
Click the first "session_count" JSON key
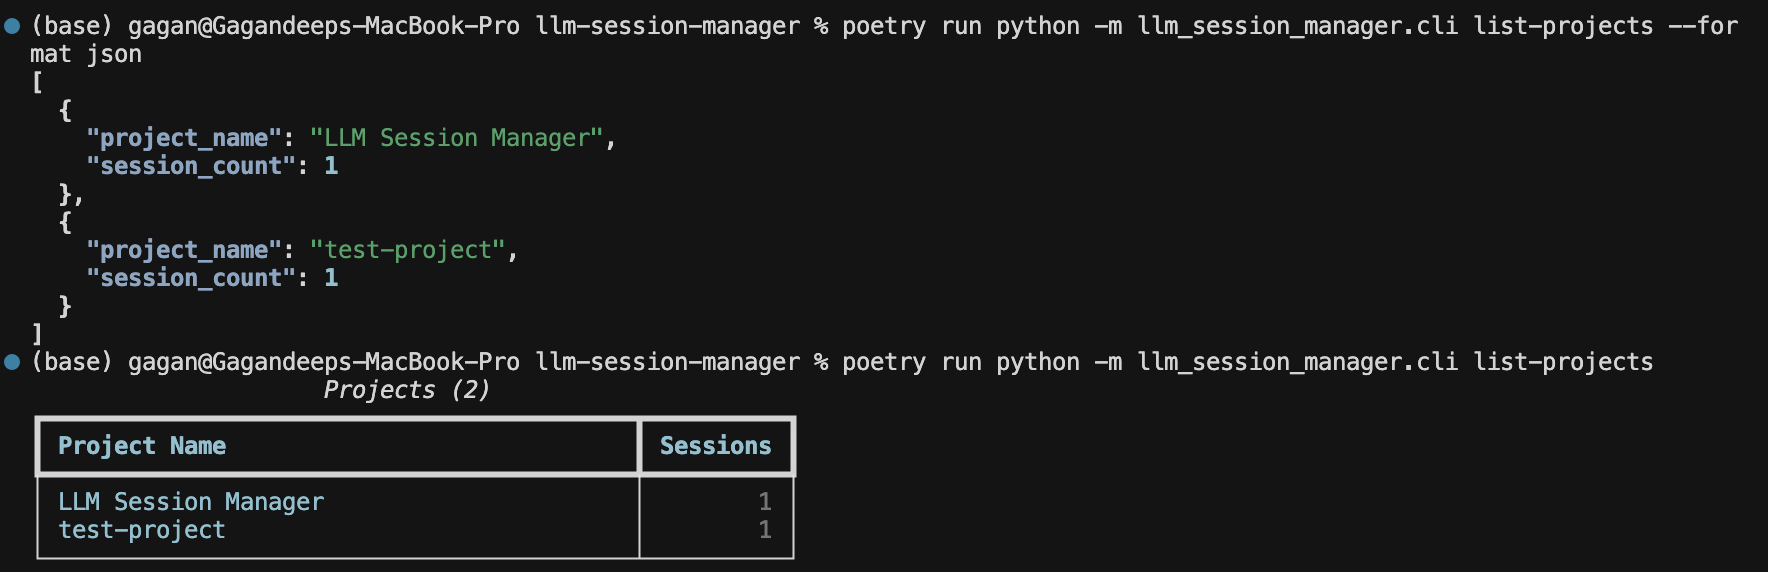tap(191, 166)
